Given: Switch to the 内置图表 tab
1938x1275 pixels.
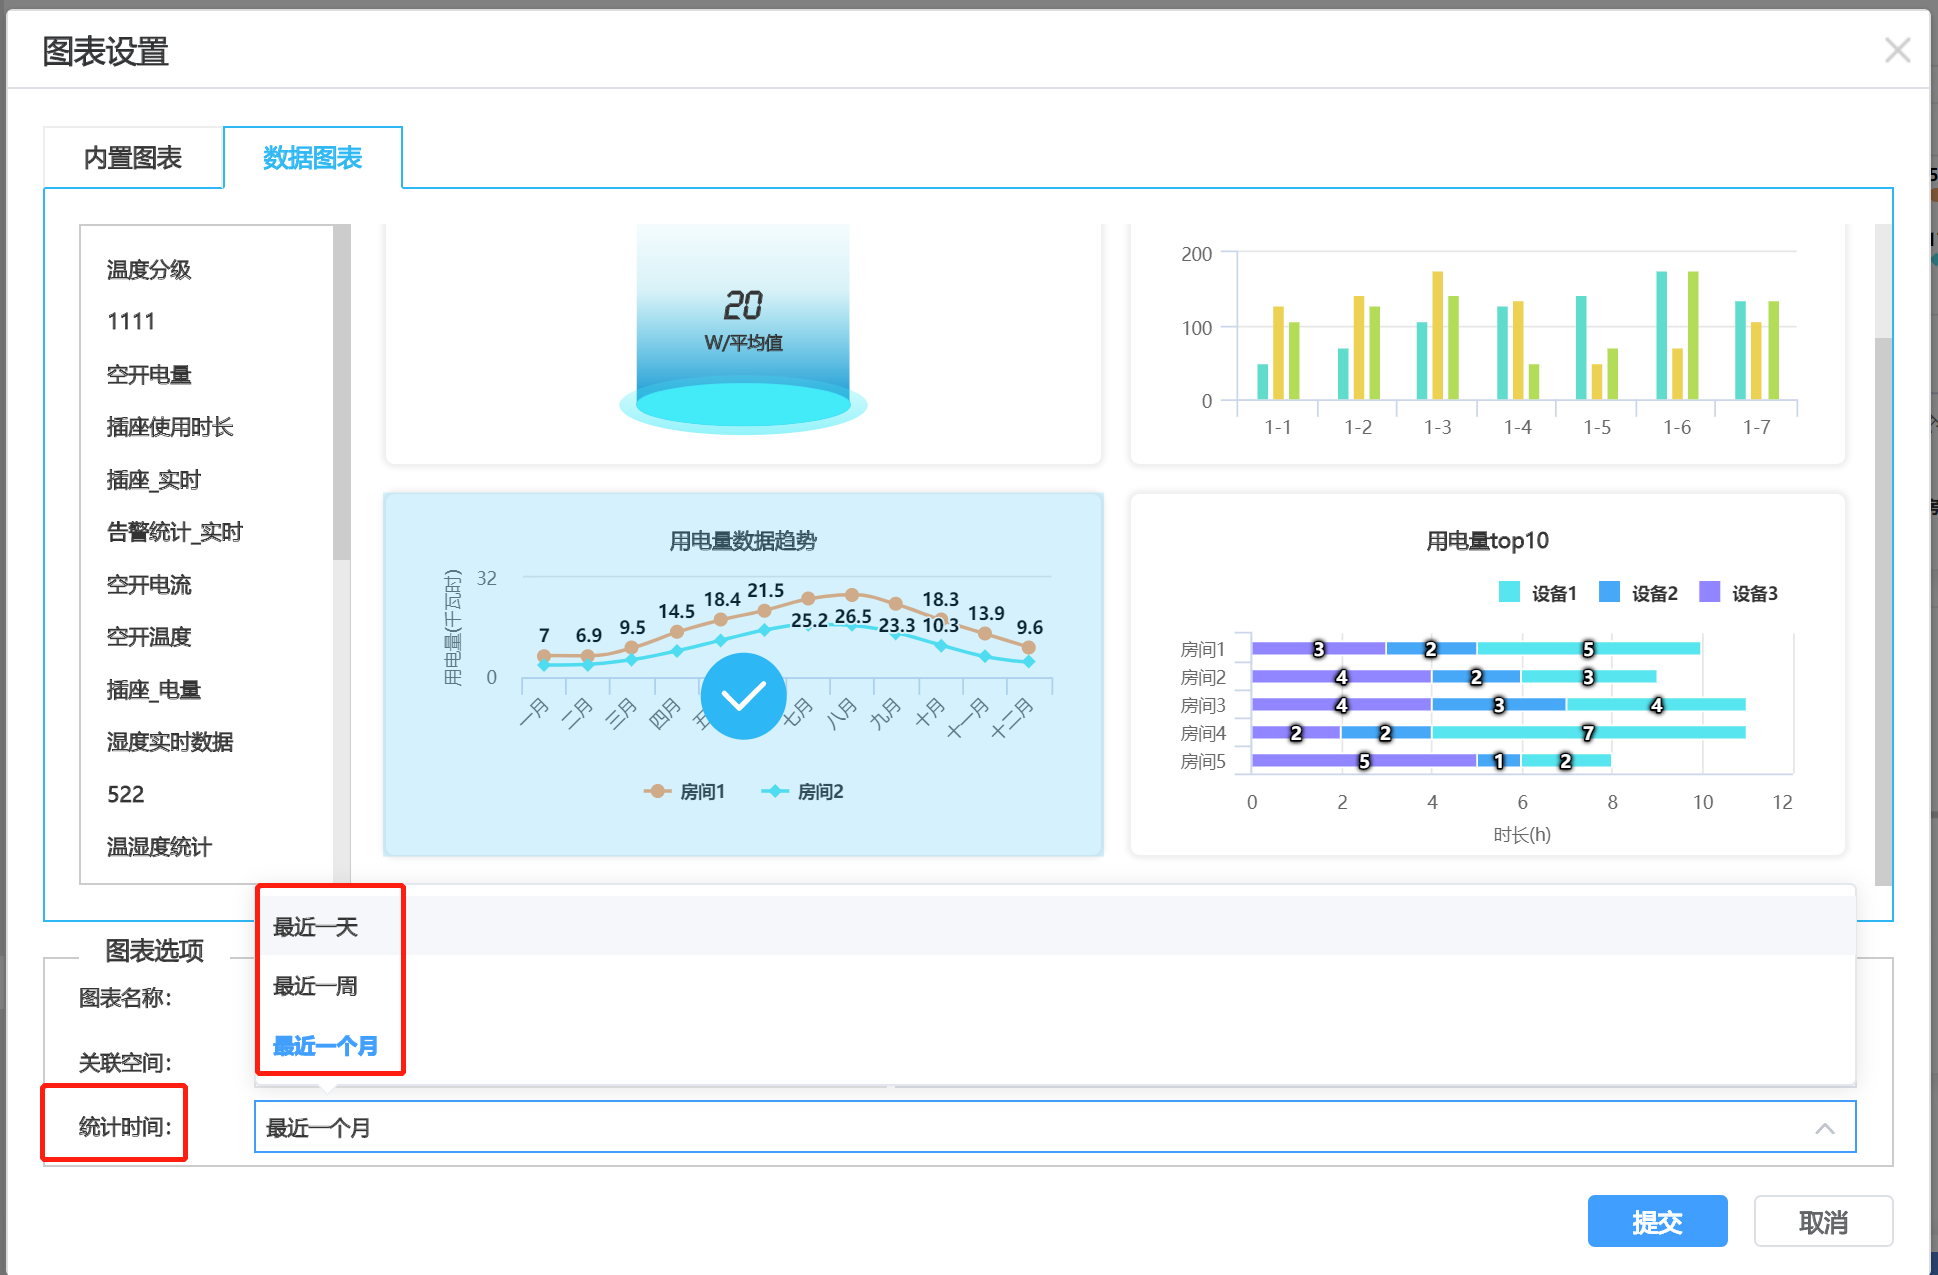Looking at the screenshot, I should (133, 158).
